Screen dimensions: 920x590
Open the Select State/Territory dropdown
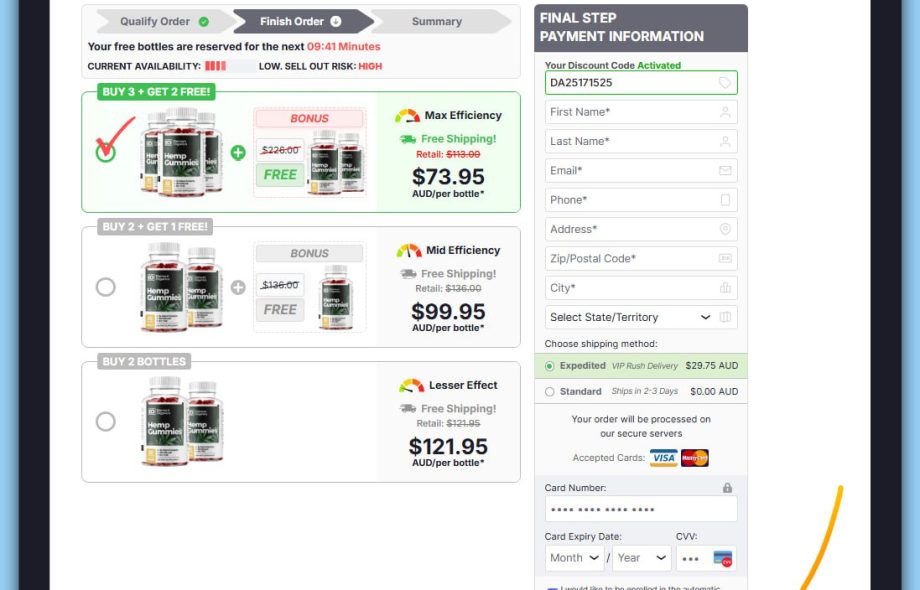(630, 317)
